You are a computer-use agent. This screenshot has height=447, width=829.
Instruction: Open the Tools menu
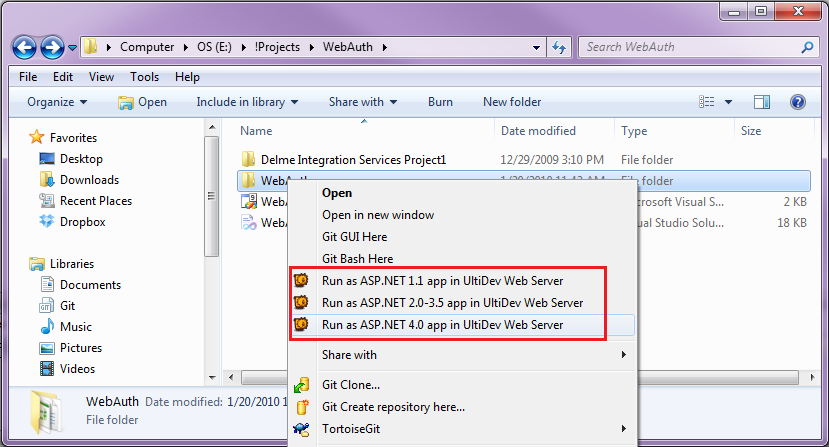[144, 77]
